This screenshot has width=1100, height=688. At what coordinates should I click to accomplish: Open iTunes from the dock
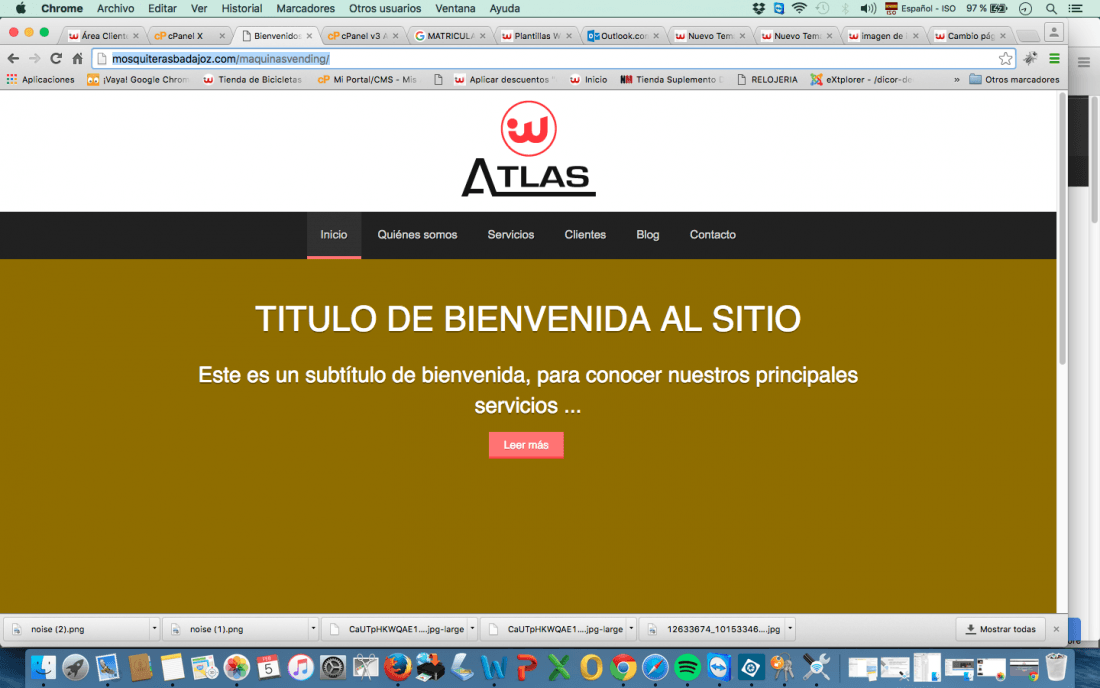pyautogui.click(x=301, y=667)
